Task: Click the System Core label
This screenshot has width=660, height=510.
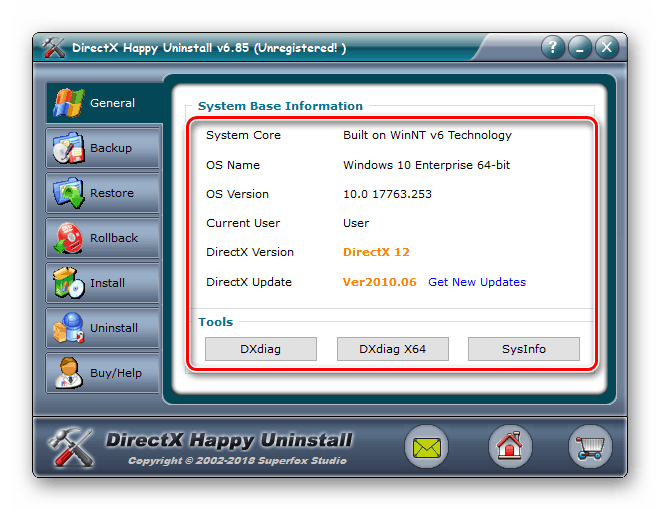Action: pyautogui.click(x=243, y=135)
